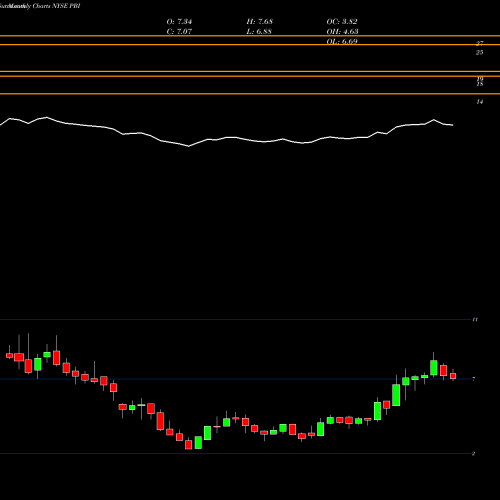Viewport: 500px width, 500px height.
Task: Click the 7 price axis label
Action: tap(474, 379)
